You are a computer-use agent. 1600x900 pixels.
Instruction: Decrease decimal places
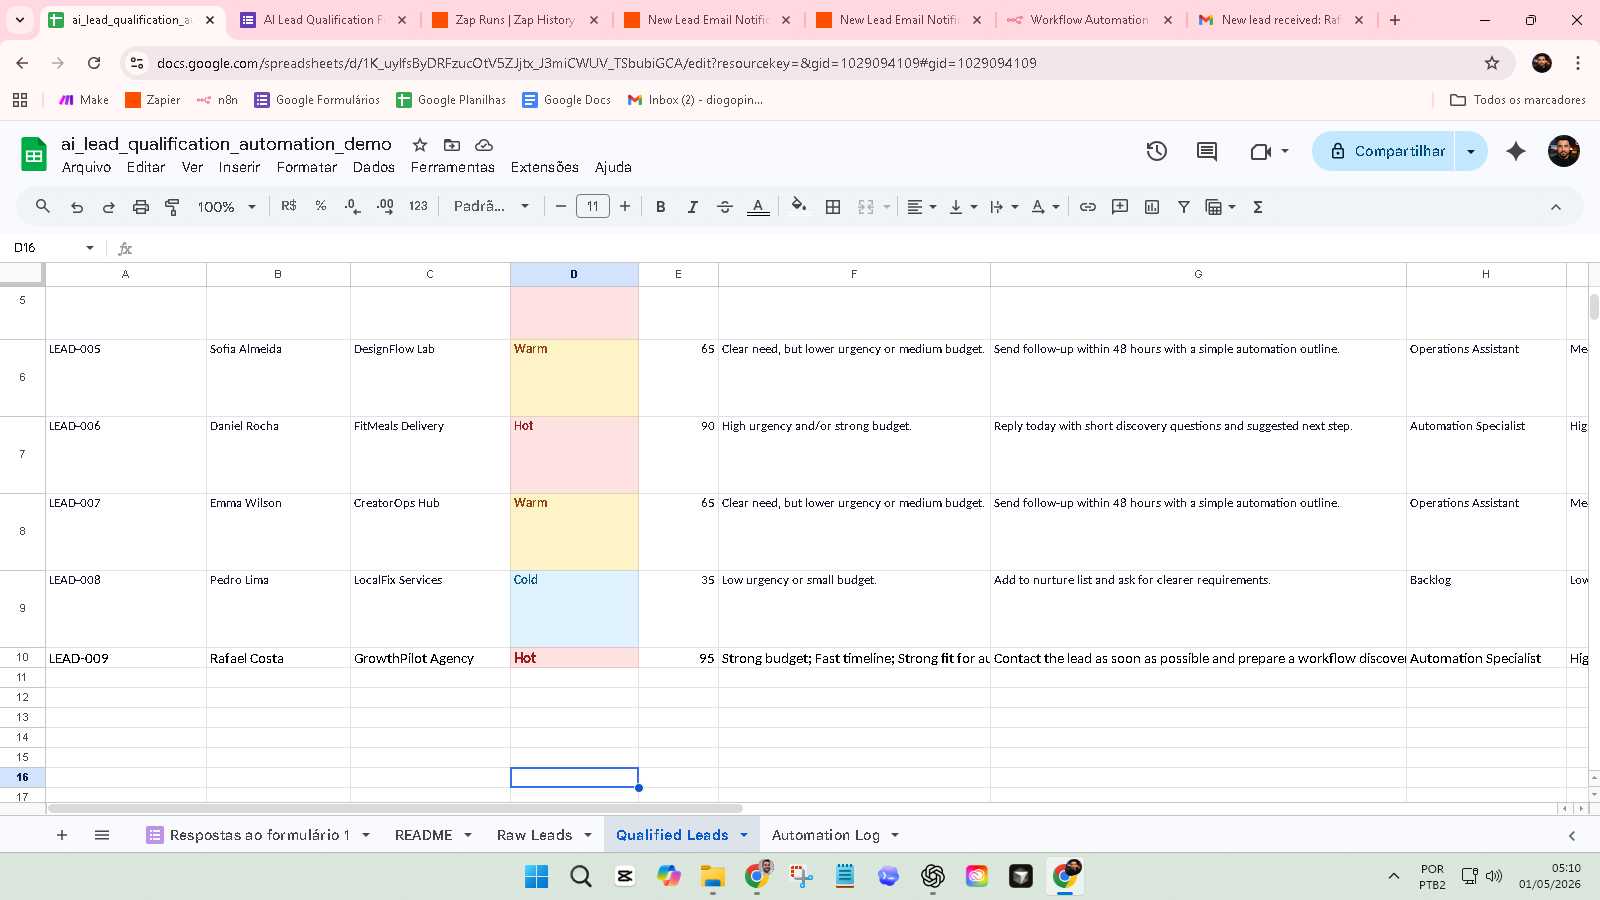coord(352,207)
